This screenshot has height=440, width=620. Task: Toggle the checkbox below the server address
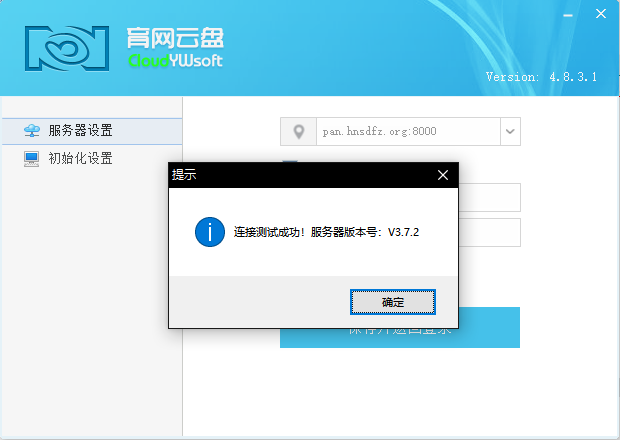(289, 160)
